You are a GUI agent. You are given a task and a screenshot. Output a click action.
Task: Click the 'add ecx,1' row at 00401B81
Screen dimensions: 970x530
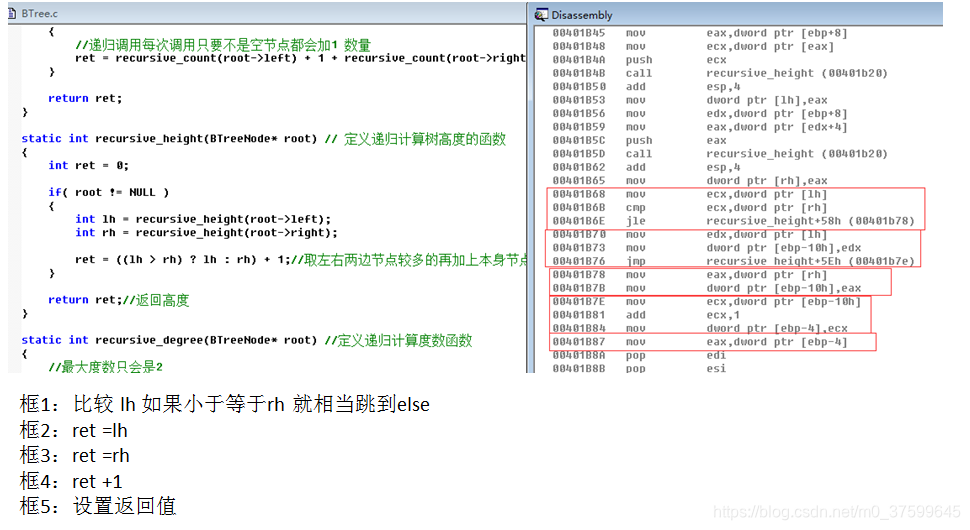click(x=646, y=315)
